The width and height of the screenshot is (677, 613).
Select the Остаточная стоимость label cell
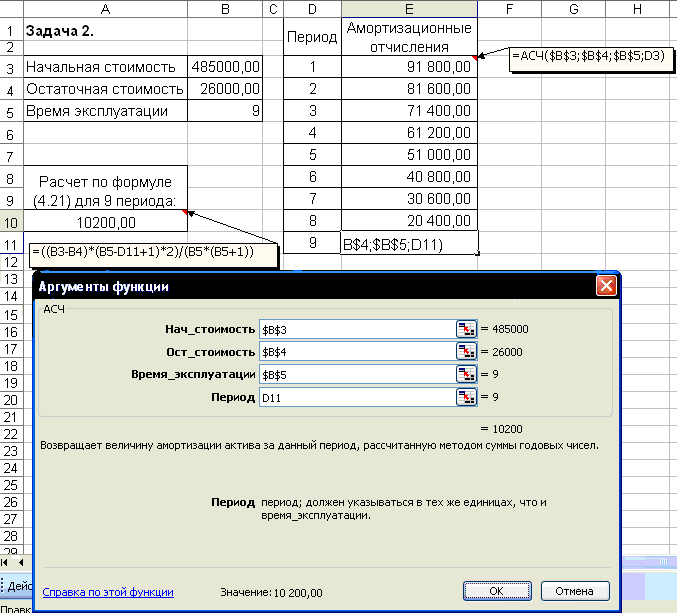[x=105, y=89]
